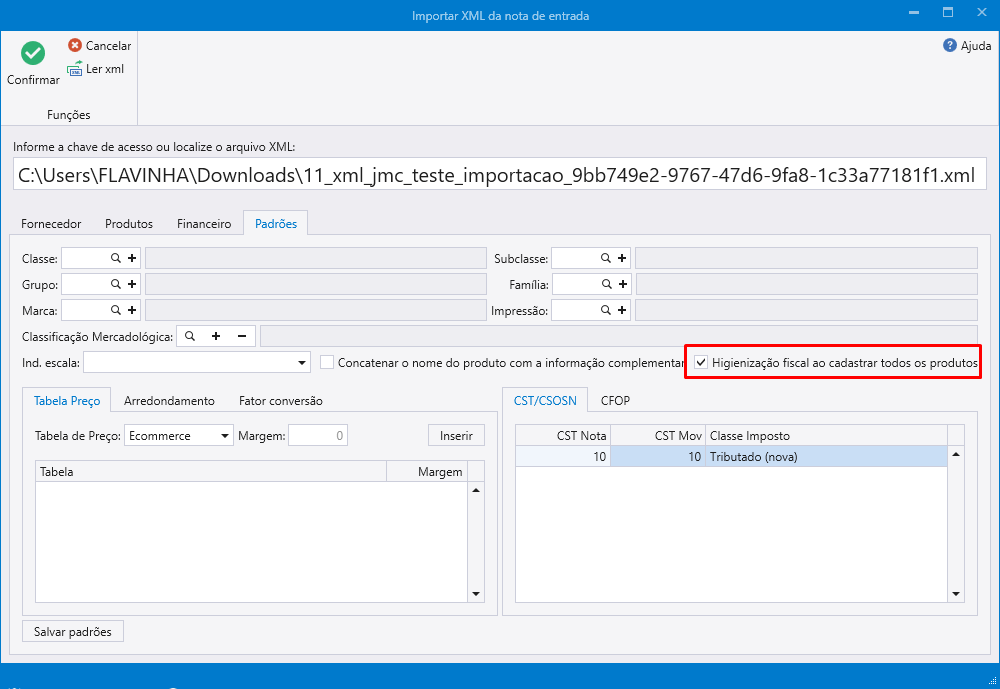This screenshot has height=689, width=1000.
Task: Click CST table scrollbar up arrow
Action: click(x=955, y=454)
